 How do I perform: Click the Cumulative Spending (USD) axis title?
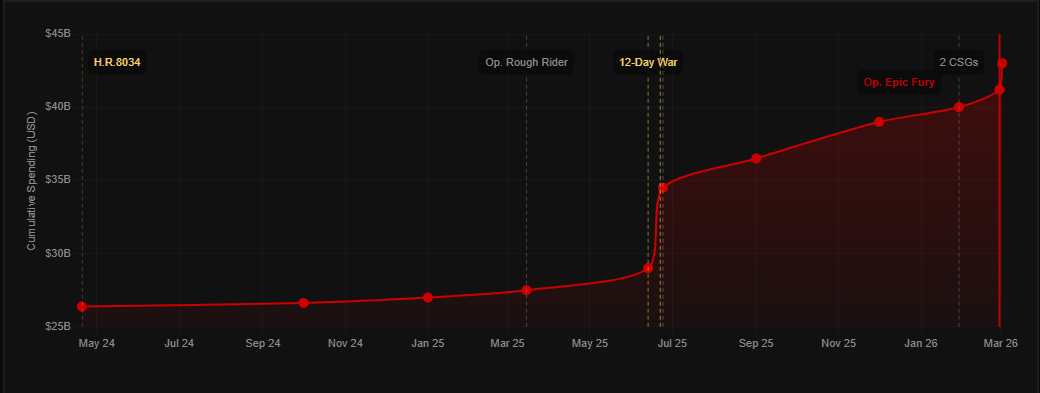click(31, 180)
